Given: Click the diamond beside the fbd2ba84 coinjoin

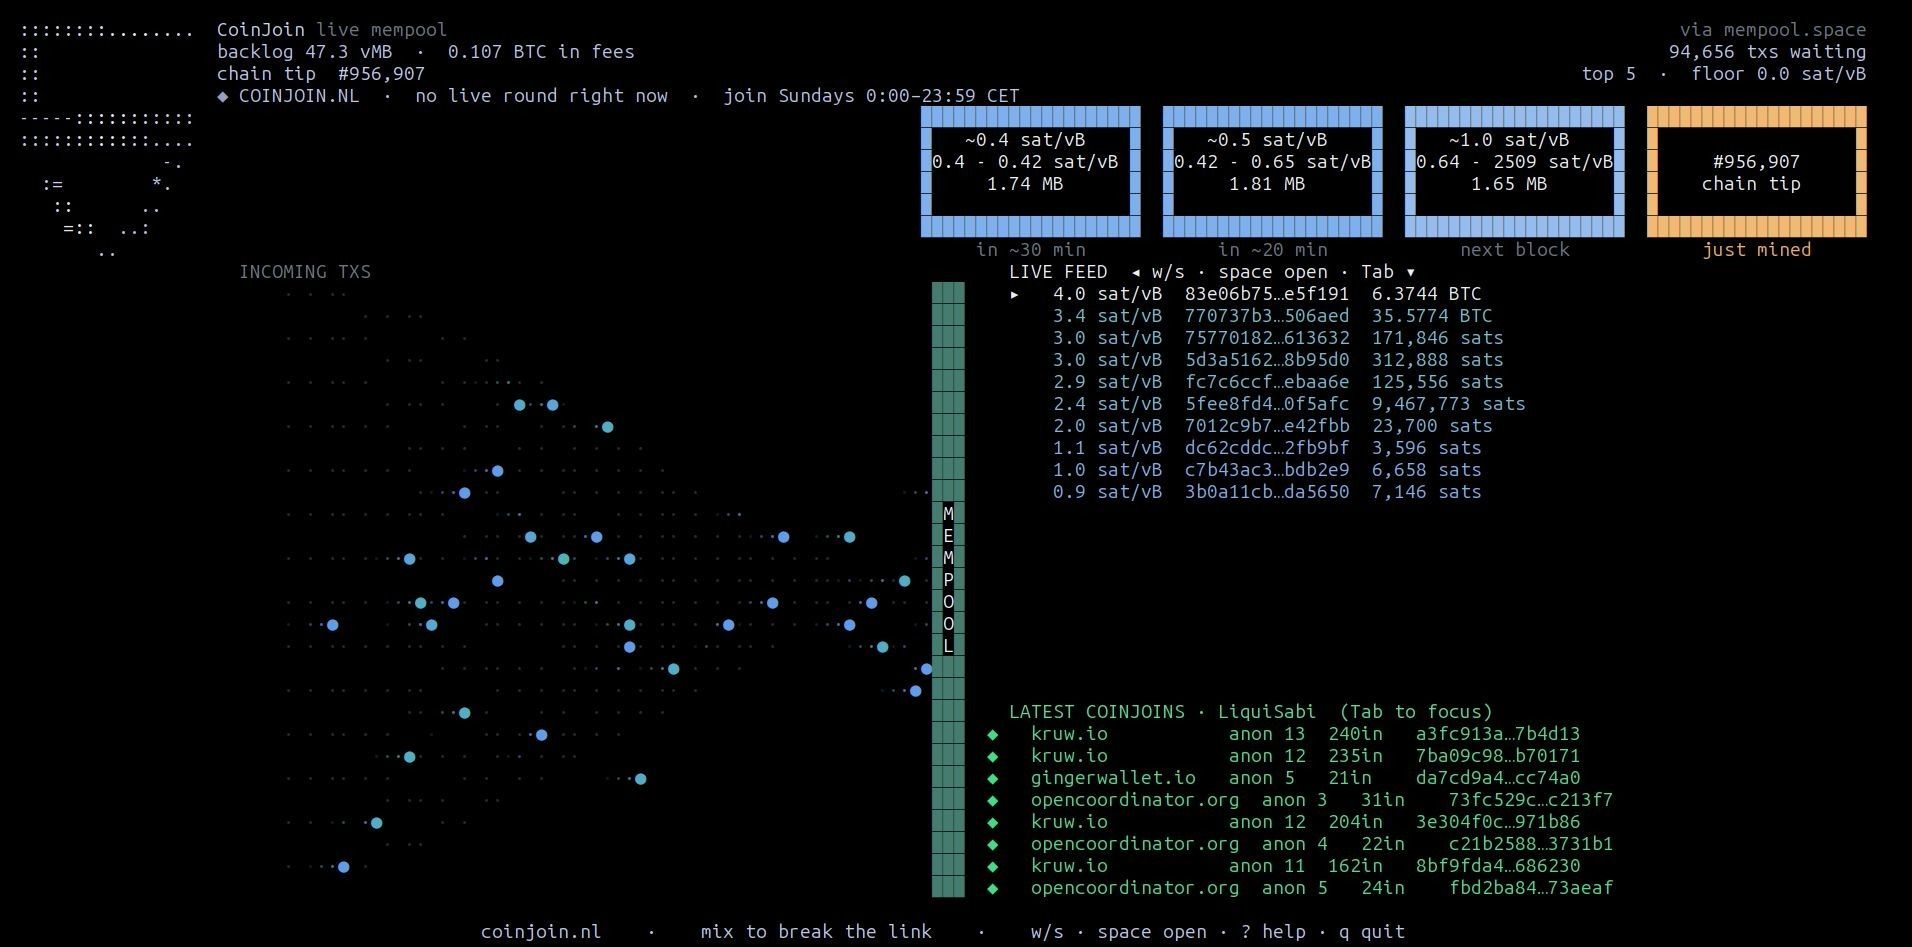Looking at the screenshot, I should [993, 888].
